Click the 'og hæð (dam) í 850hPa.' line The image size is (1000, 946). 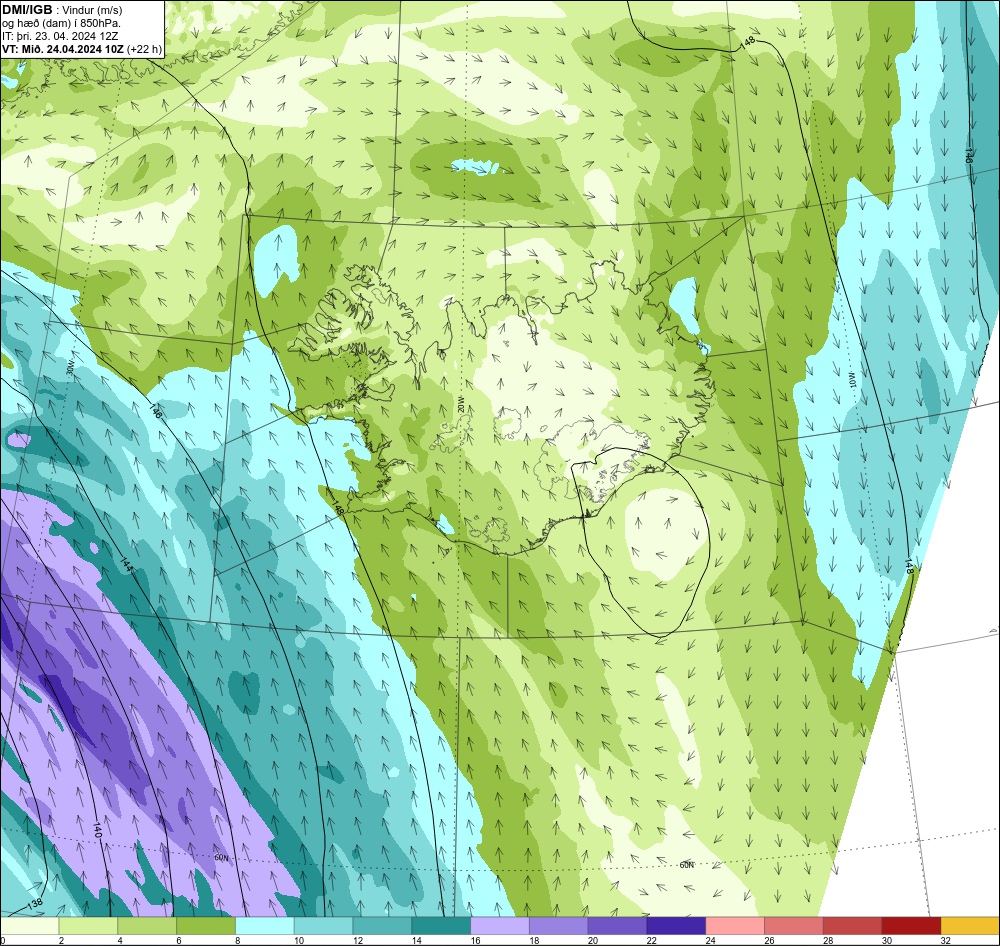click(61, 24)
